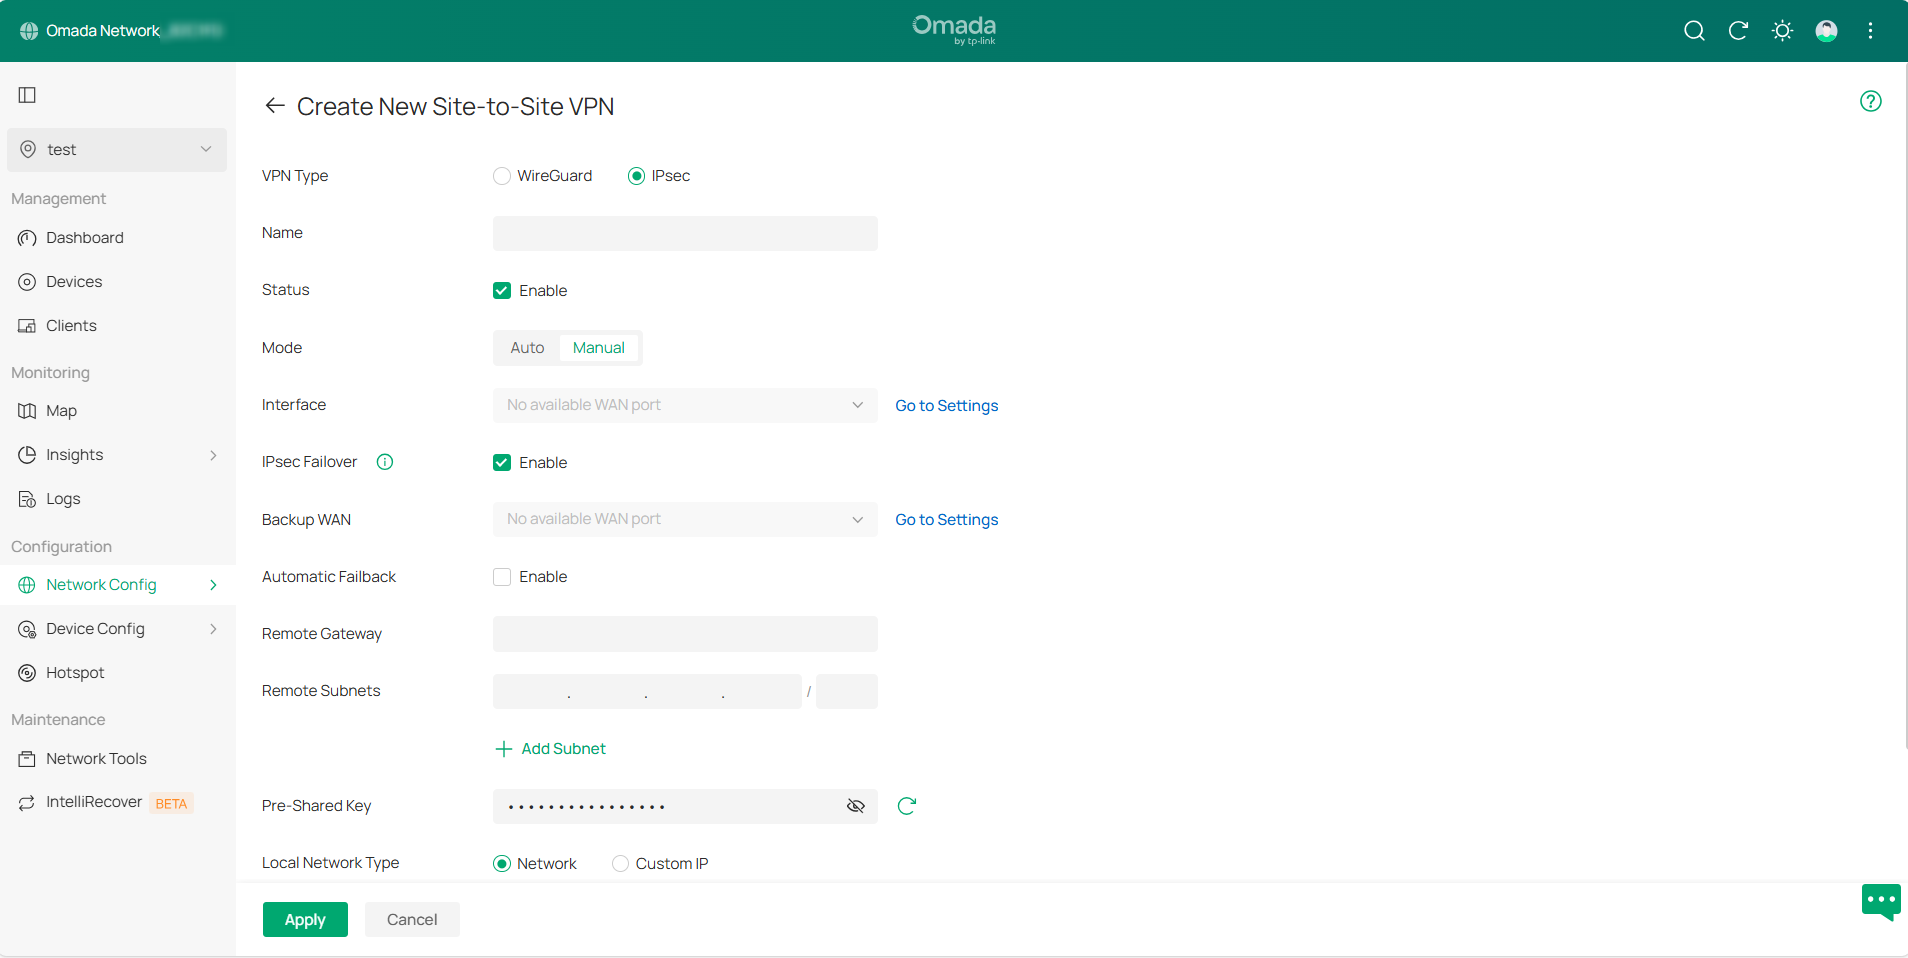Switch to light/dark theme toggle
The width and height of the screenshot is (1908, 958).
click(x=1781, y=31)
